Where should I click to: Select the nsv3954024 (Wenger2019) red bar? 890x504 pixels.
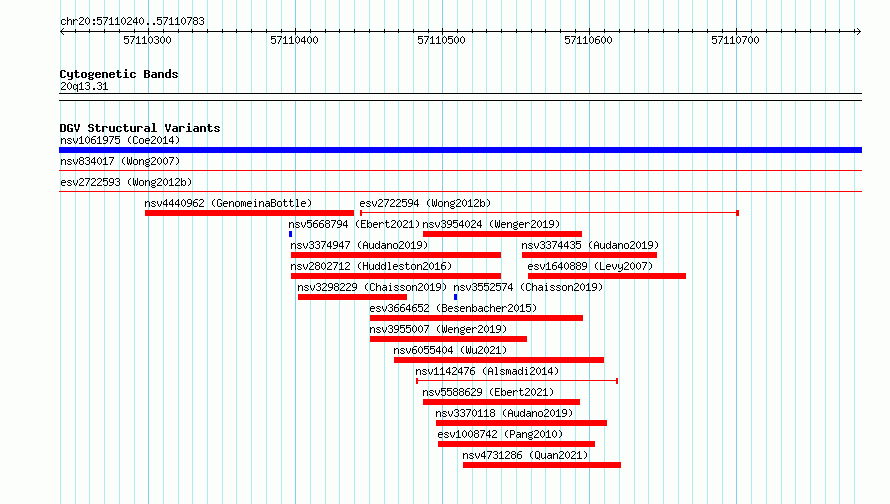tap(502, 234)
